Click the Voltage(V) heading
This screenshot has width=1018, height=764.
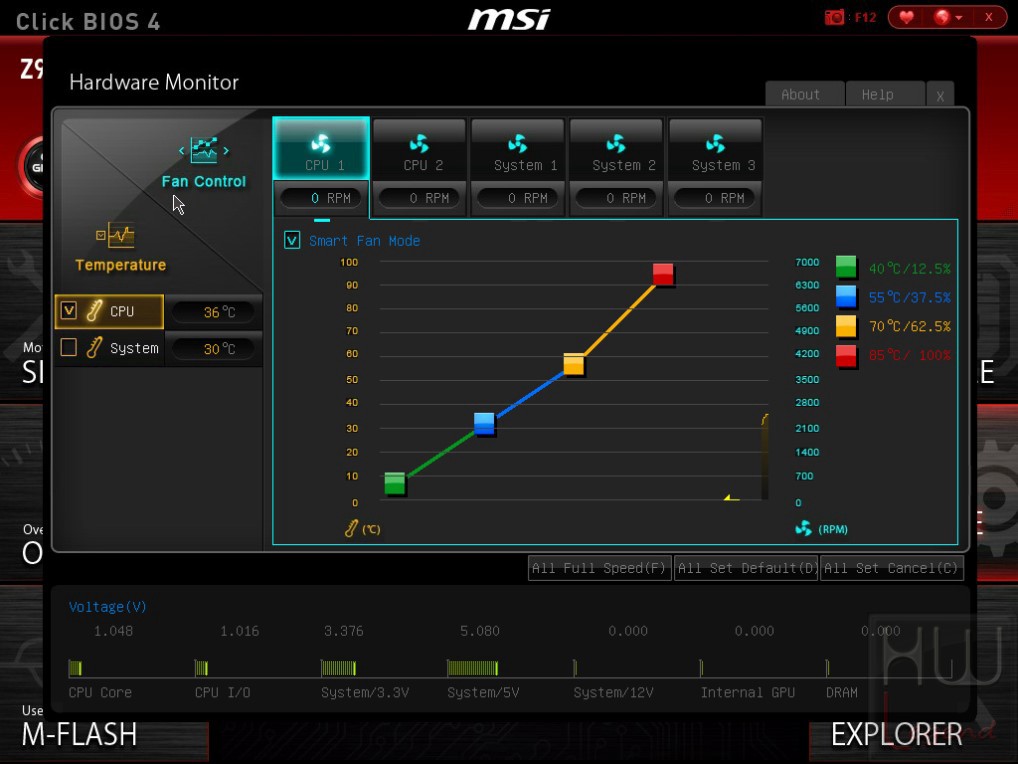[107, 606]
